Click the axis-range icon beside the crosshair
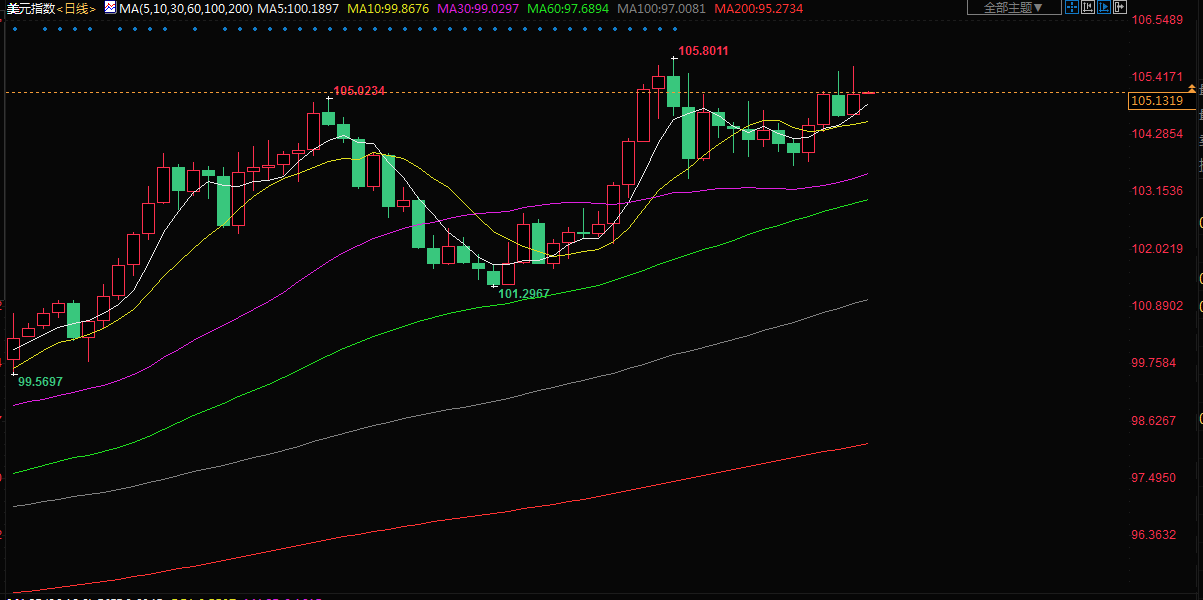 [1089, 8]
